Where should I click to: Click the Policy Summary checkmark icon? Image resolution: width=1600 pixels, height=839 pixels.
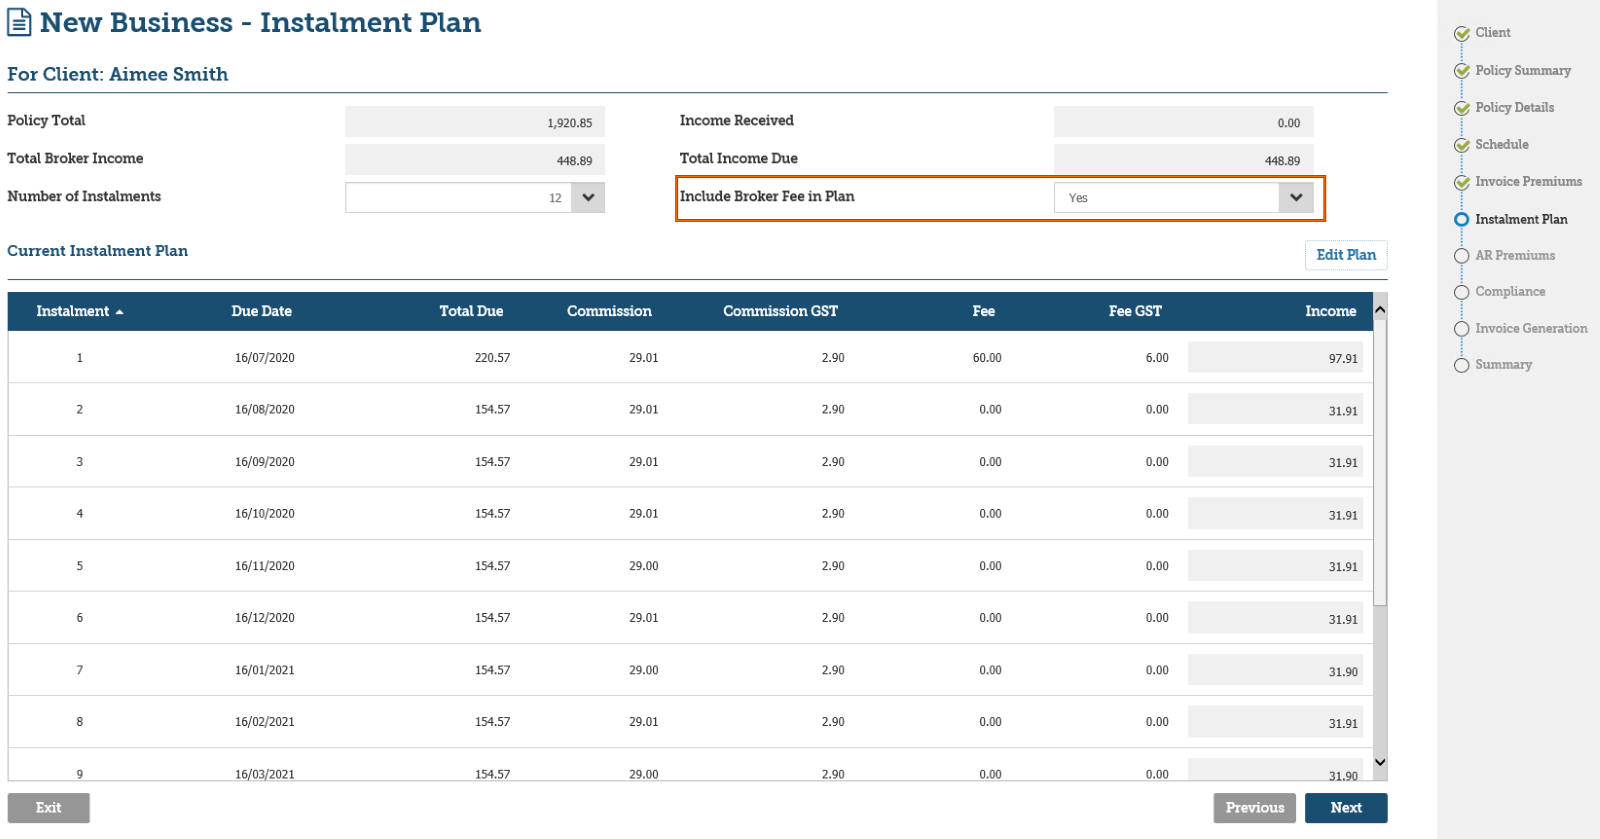pyautogui.click(x=1462, y=71)
